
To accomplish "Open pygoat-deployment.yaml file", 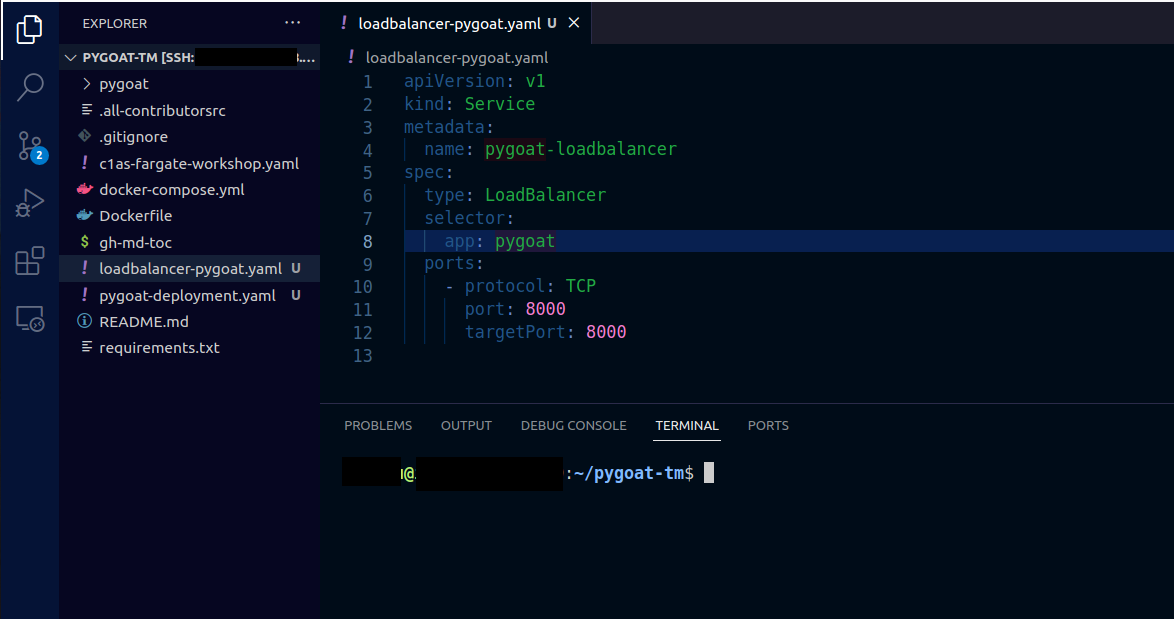I will (x=187, y=296).
